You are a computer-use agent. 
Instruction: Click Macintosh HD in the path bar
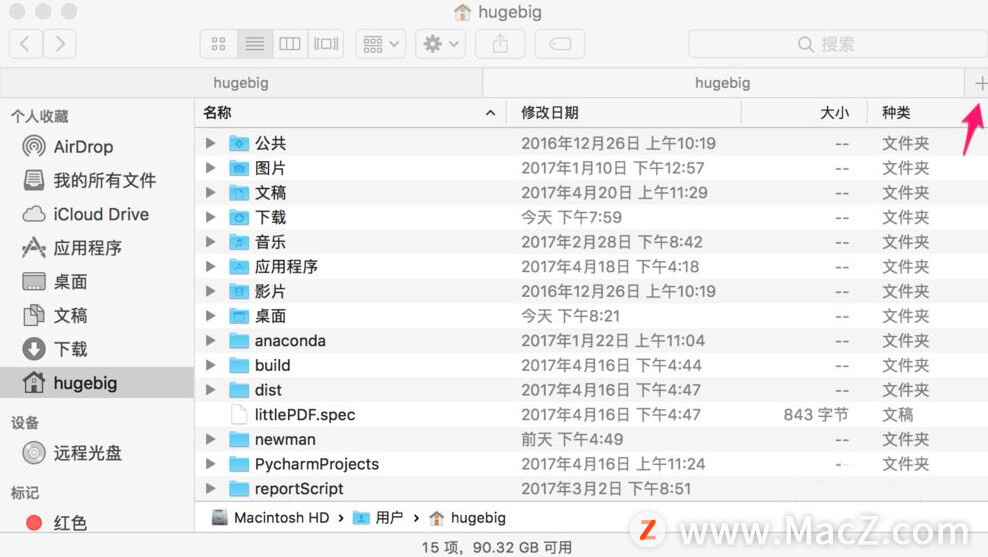pyautogui.click(x=270, y=518)
